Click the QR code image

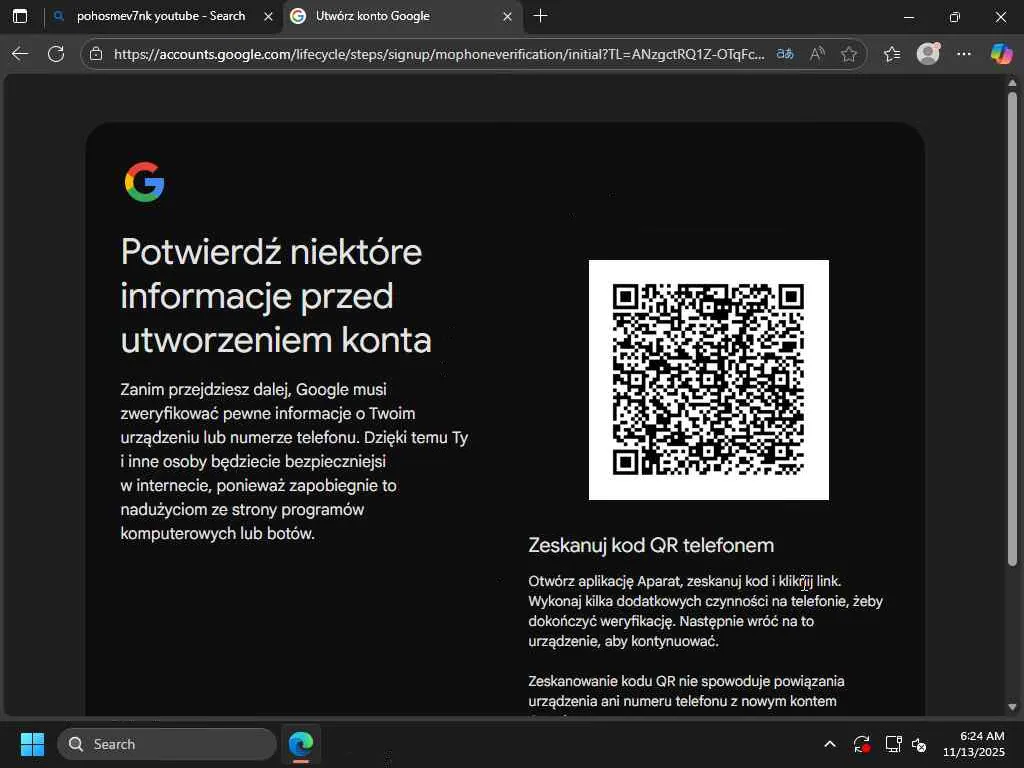(x=709, y=379)
